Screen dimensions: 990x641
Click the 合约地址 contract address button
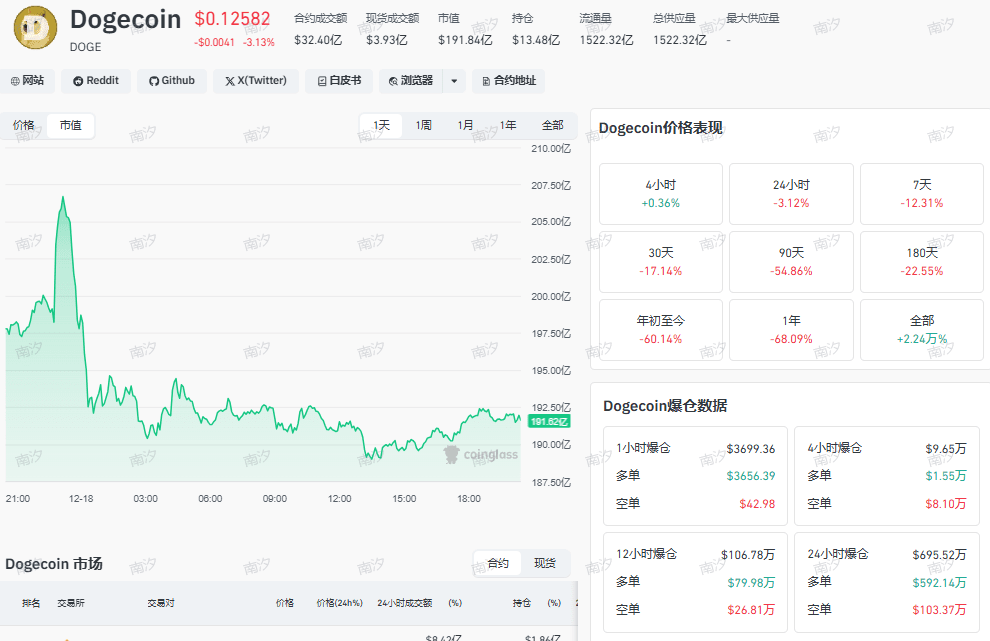508,81
